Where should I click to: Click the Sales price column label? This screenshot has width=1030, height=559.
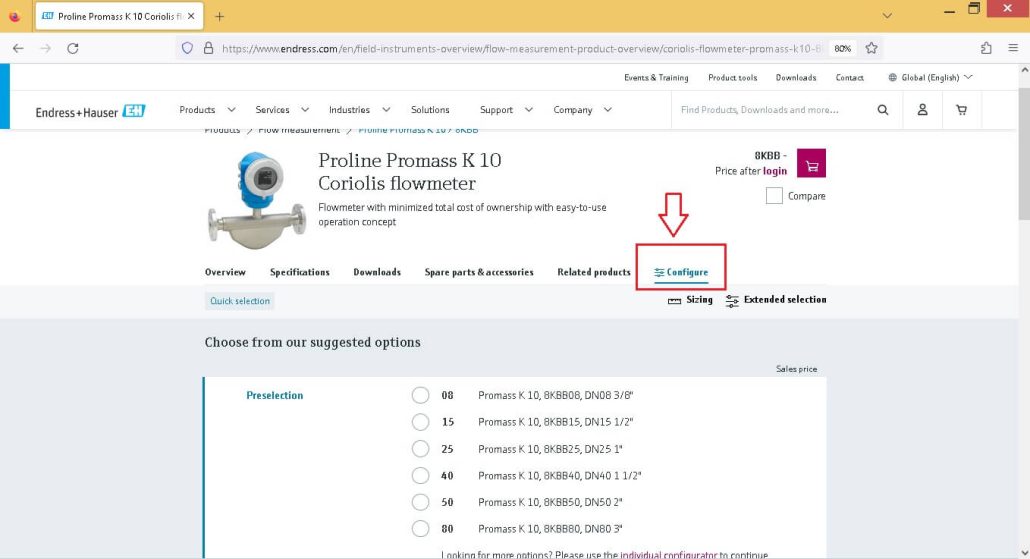[x=796, y=369]
